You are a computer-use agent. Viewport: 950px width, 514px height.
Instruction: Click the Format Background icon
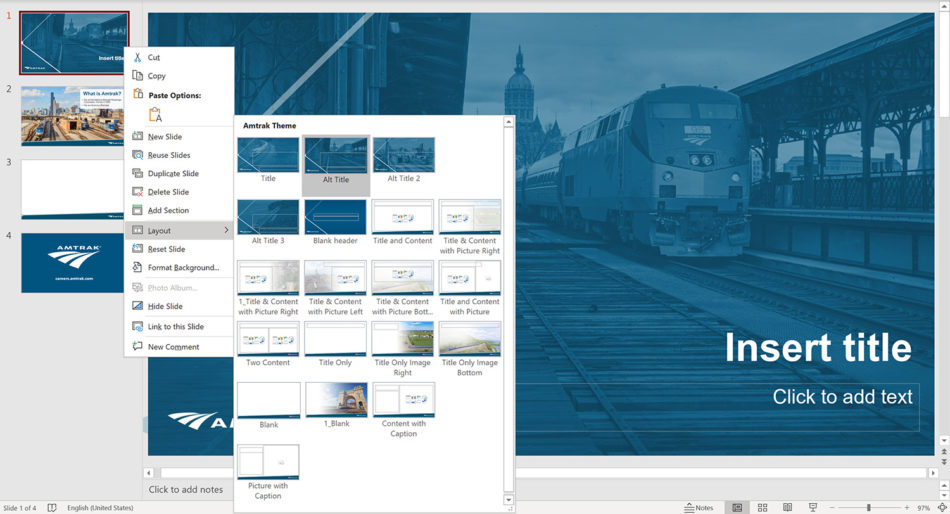(x=138, y=267)
